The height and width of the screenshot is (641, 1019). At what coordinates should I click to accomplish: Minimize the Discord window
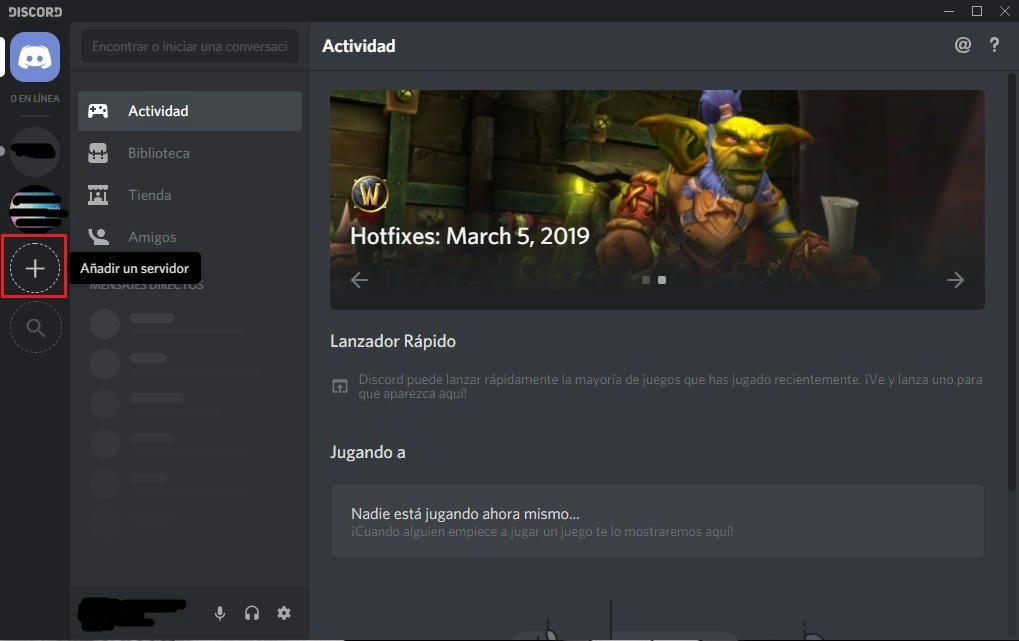(x=949, y=11)
